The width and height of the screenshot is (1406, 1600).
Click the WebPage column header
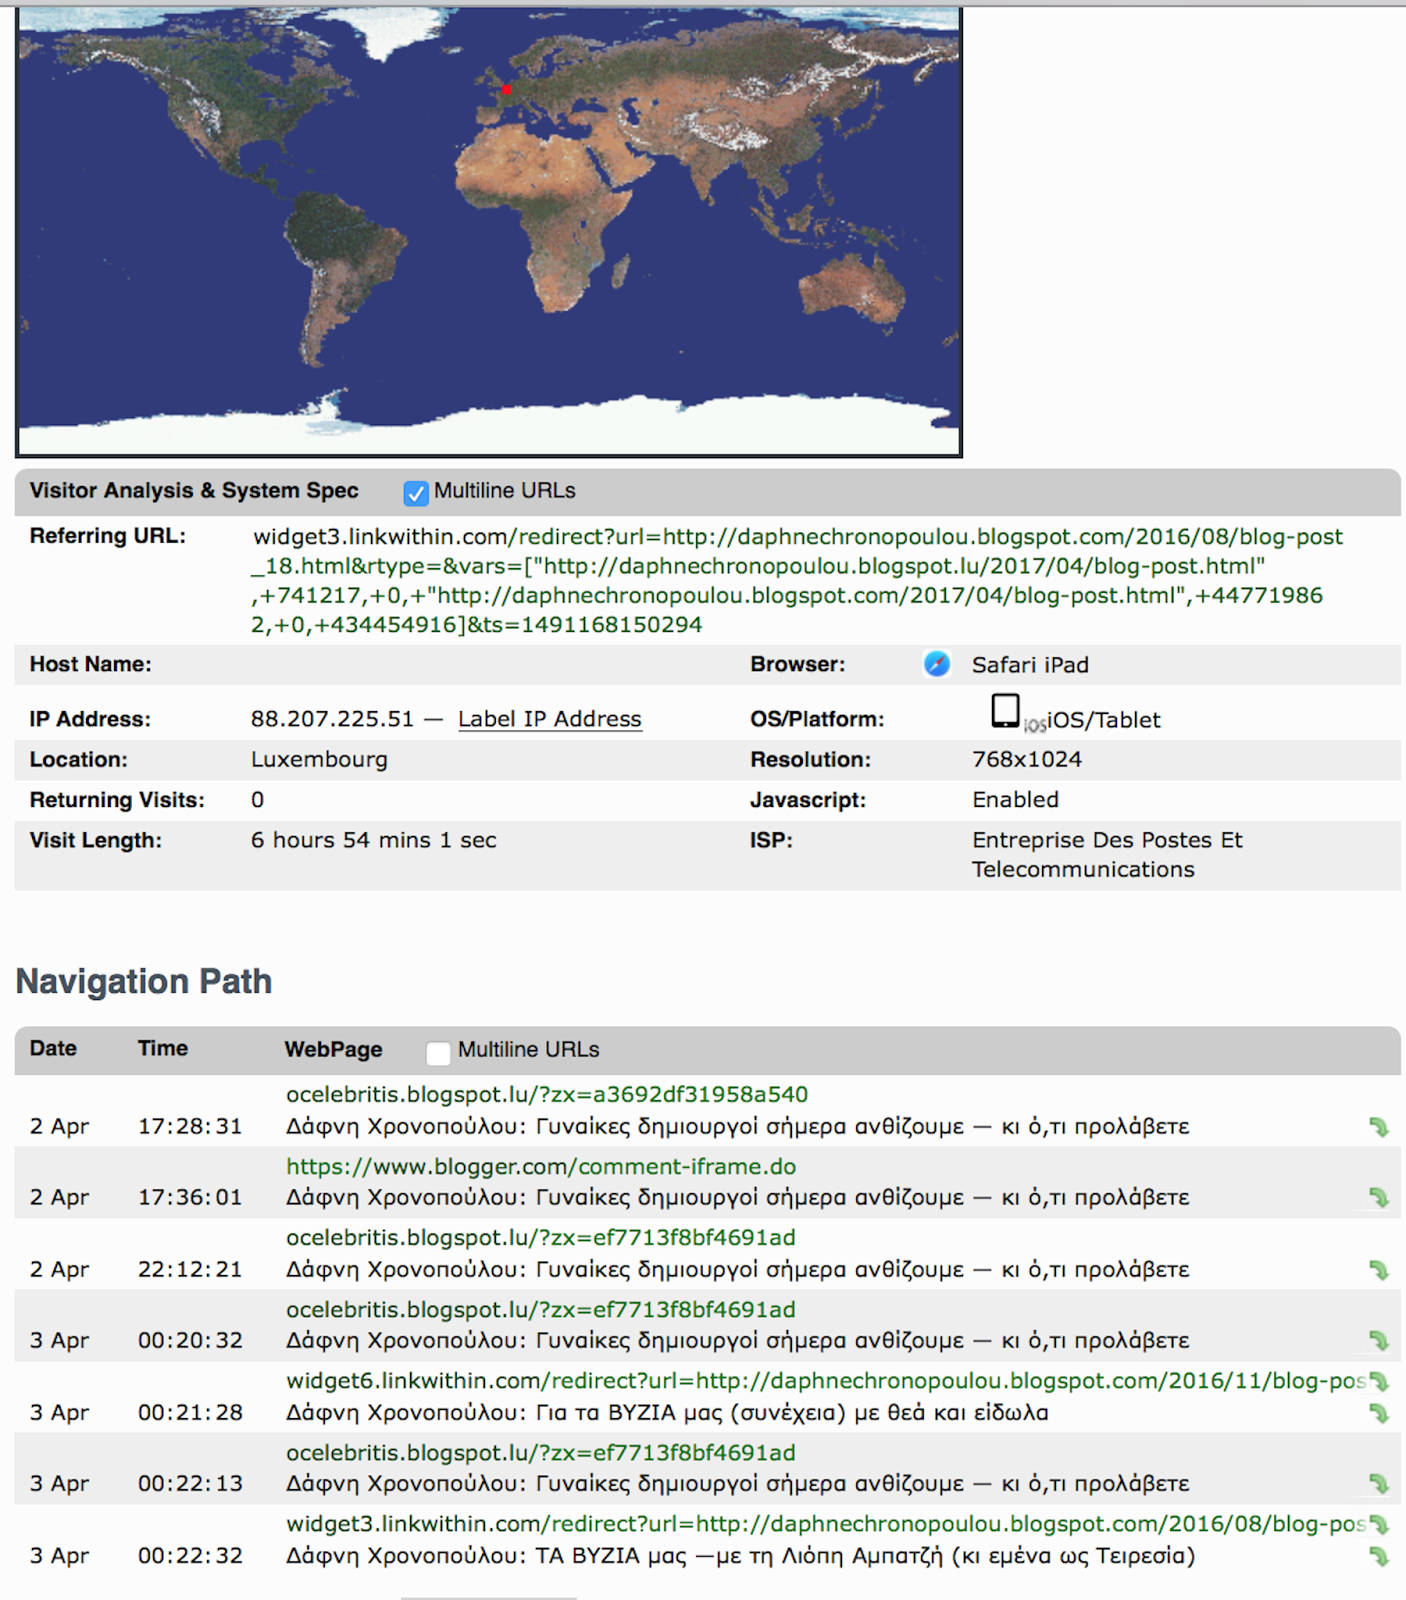pyautogui.click(x=334, y=1049)
